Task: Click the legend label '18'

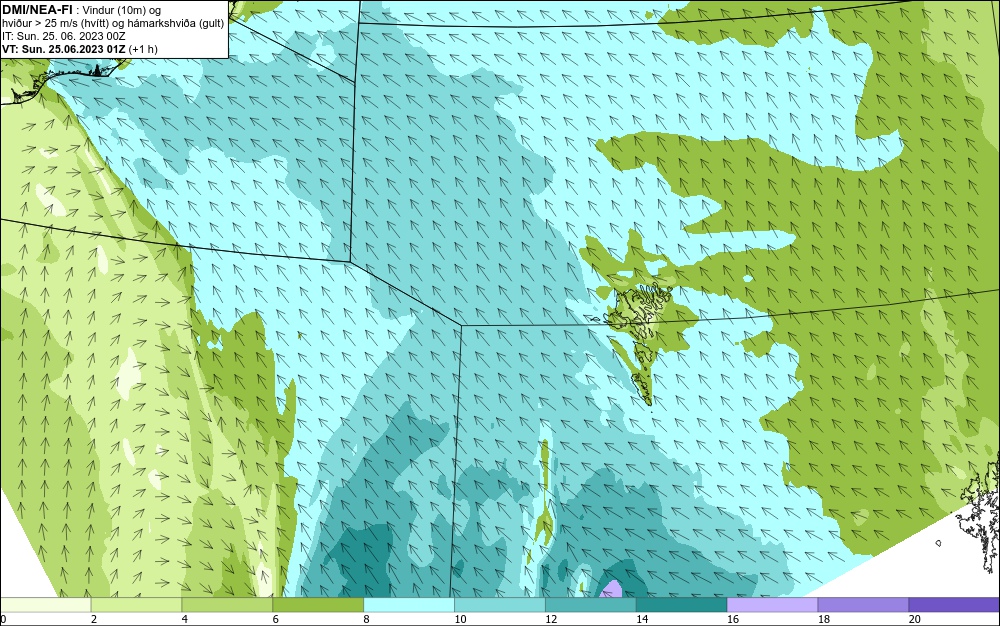Action: pyautogui.click(x=823, y=619)
